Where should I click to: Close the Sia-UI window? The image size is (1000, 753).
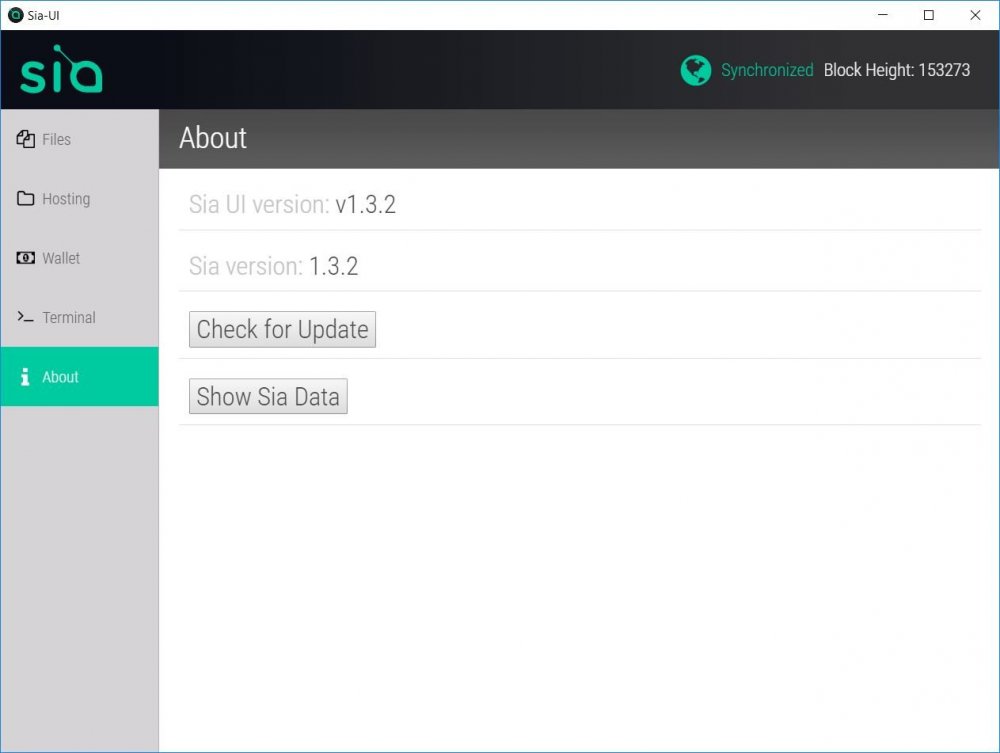975,15
